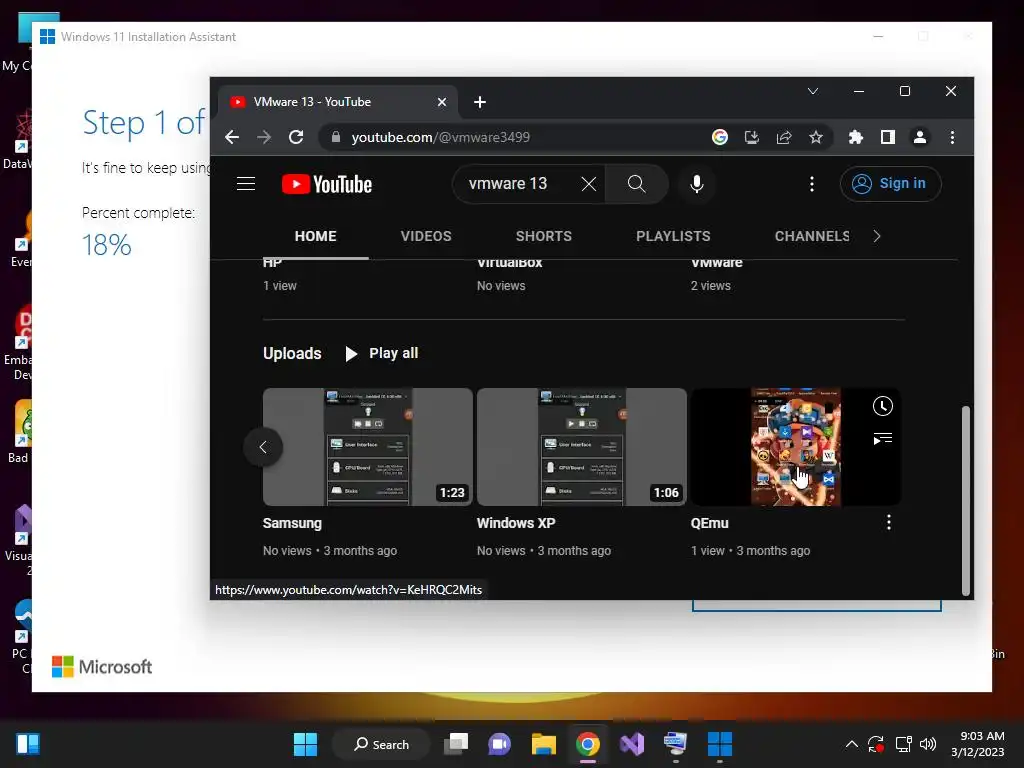Image resolution: width=1024 pixels, height=768 pixels.
Task: Click the Windows 11 Installation Assistant taskbar icon
Action: (x=719, y=744)
